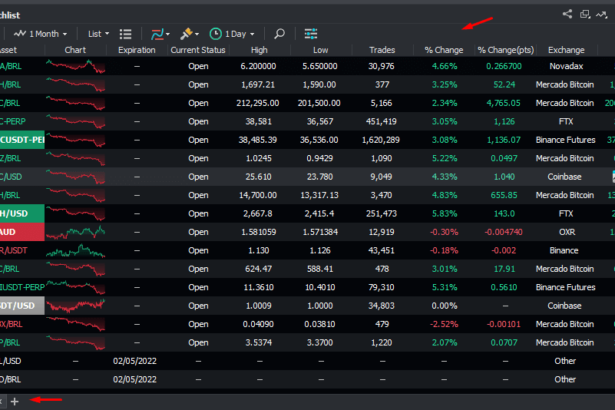Click the -0.30% change value
Image resolution: width=615 pixels, height=410 pixels.
tap(444, 232)
